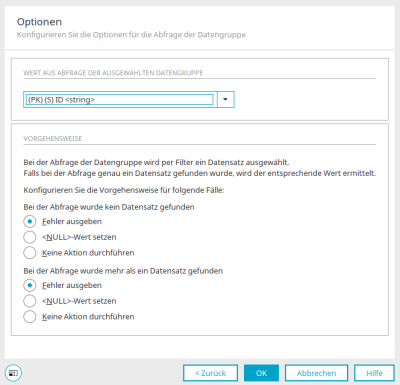Image resolution: width=400 pixels, height=385 pixels.
Task: Go back with the '< Zurück' button
Action: (210, 373)
